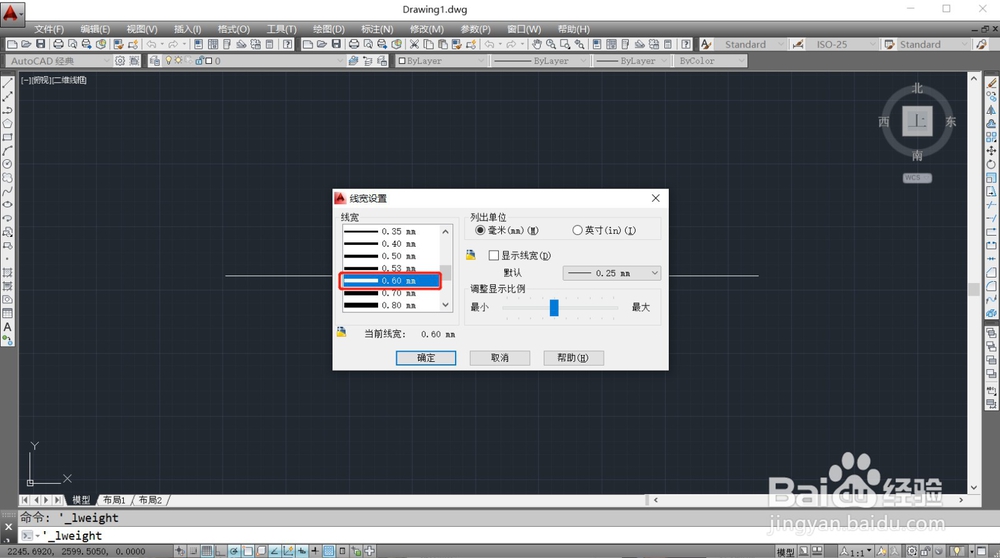The height and width of the screenshot is (558, 1000).
Task: Open the 格式(O) menu
Action: tap(233, 29)
